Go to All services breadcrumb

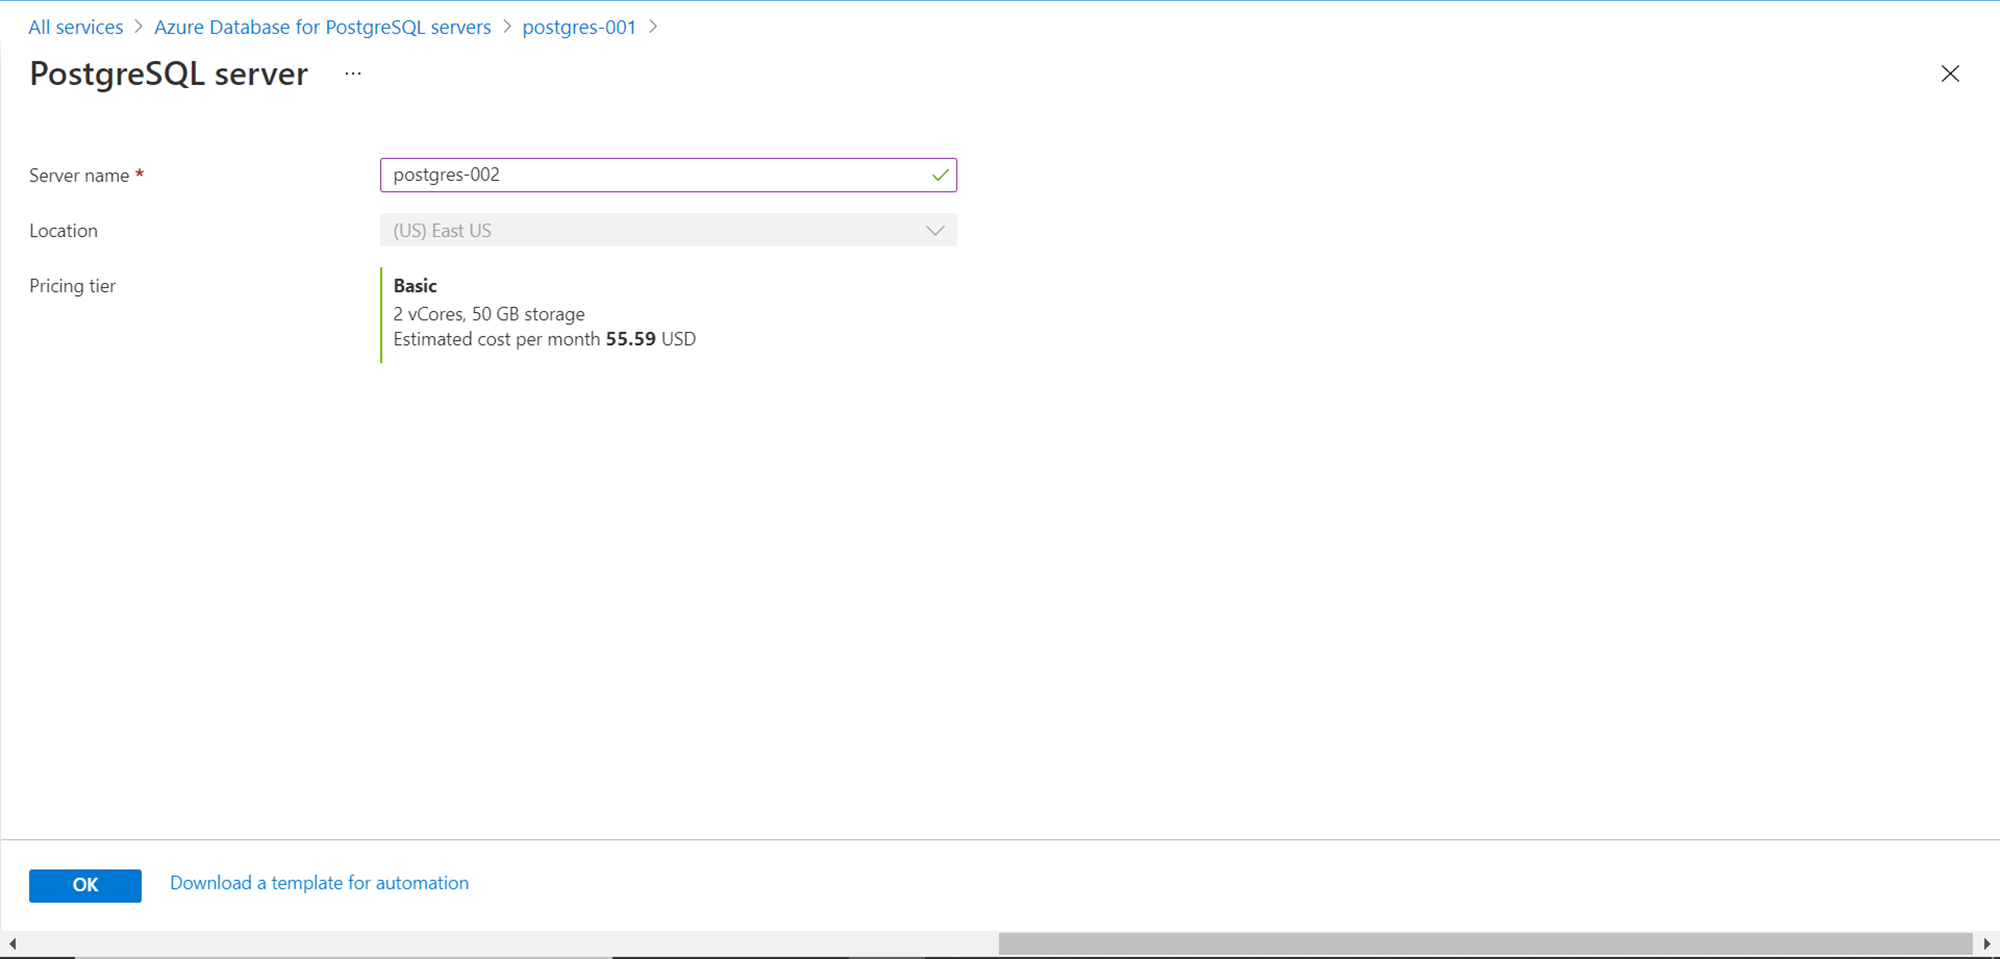(76, 27)
